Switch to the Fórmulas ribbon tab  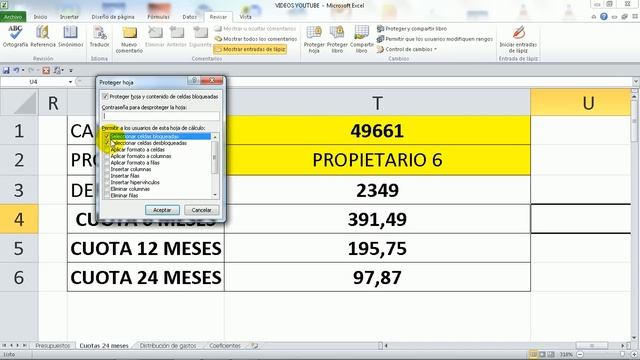158,17
